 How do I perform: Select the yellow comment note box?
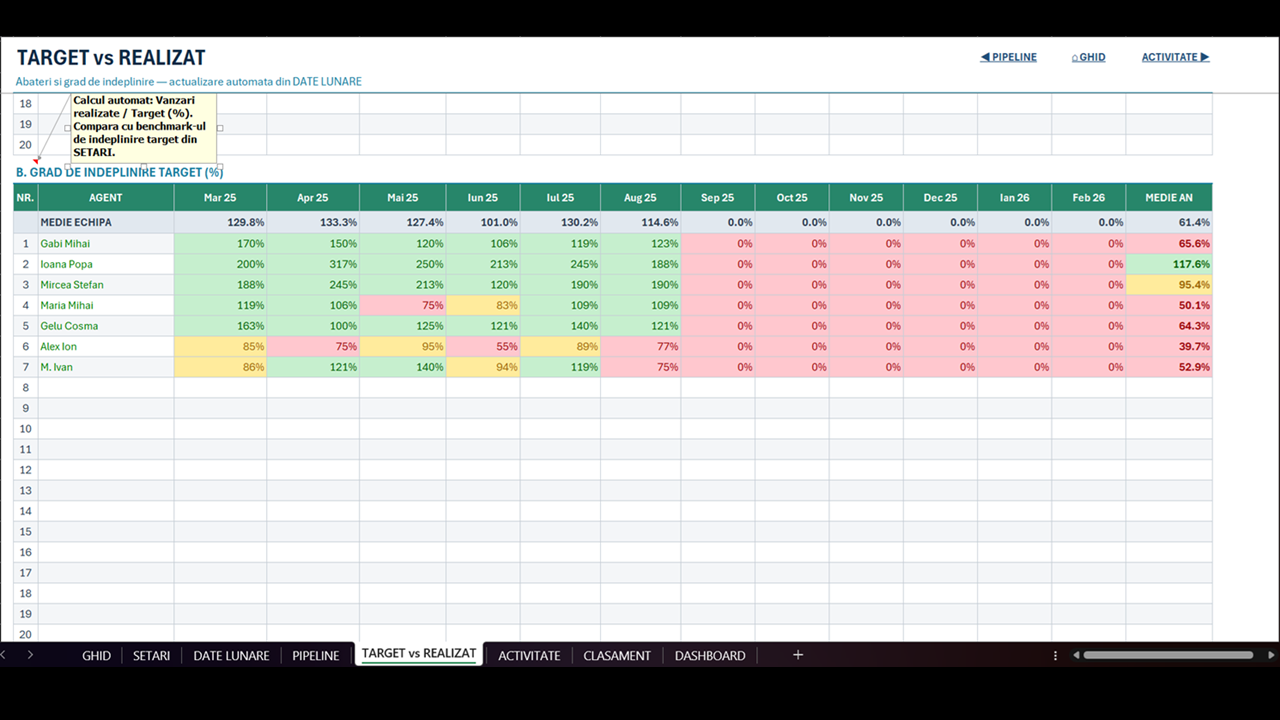tap(144, 127)
